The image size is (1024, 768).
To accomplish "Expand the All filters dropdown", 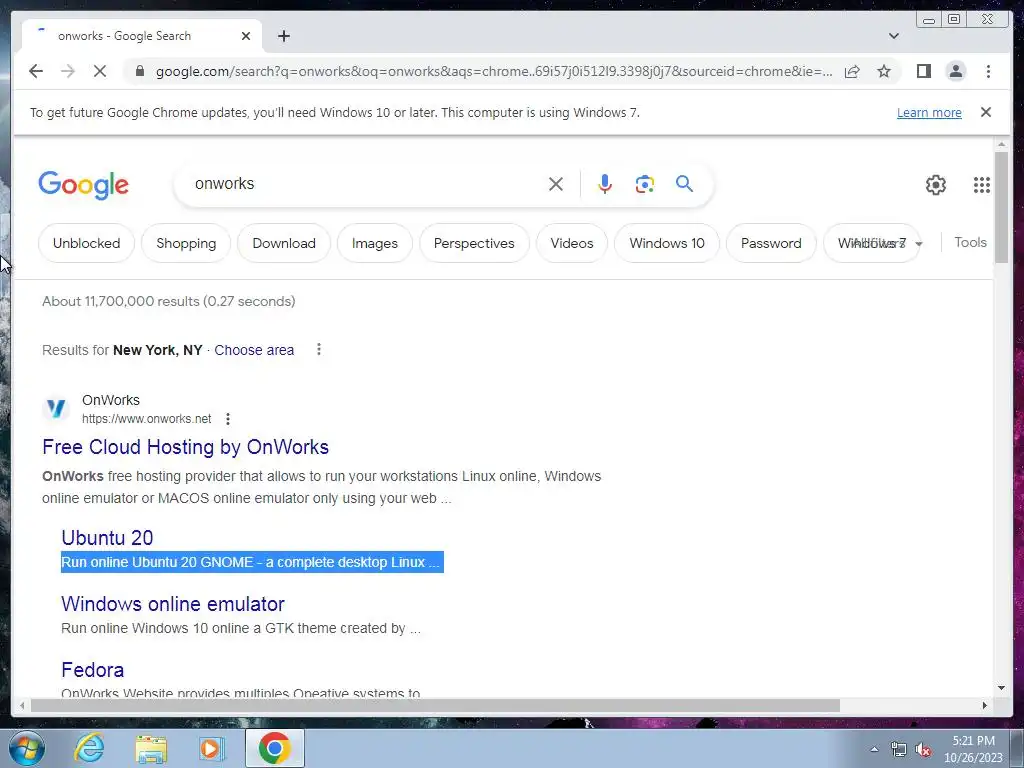I will coord(919,244).
